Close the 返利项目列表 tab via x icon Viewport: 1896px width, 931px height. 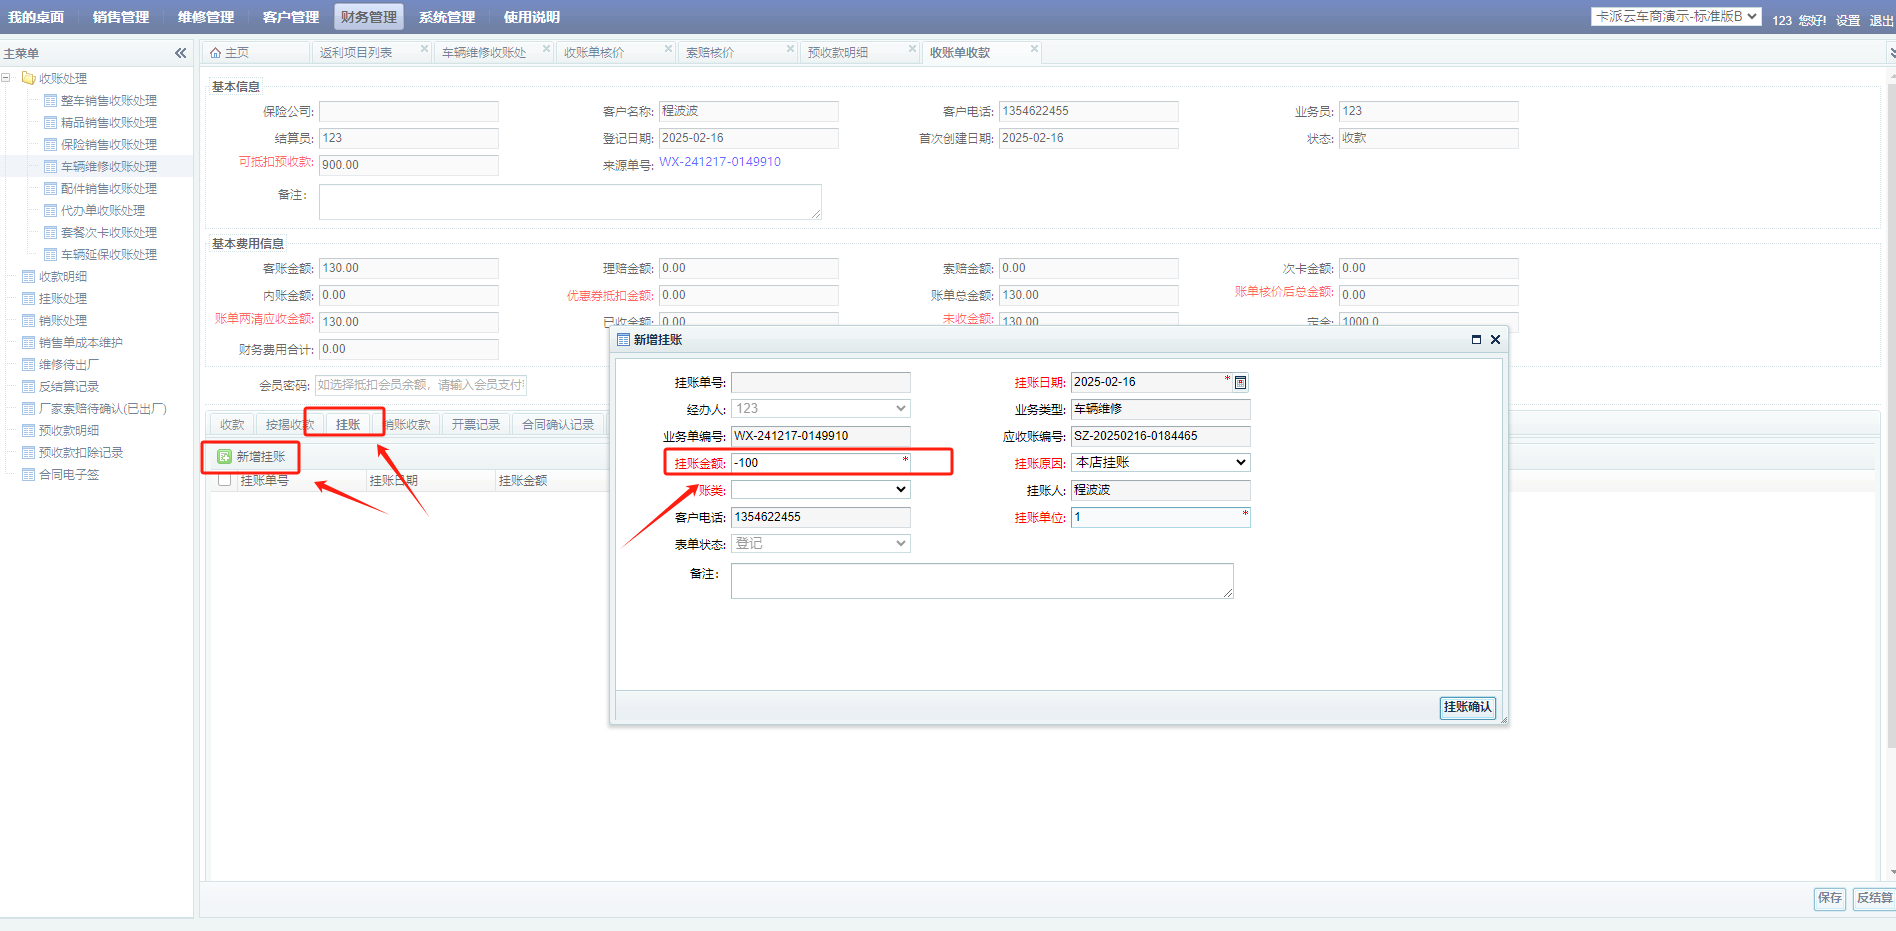[424, 49]
